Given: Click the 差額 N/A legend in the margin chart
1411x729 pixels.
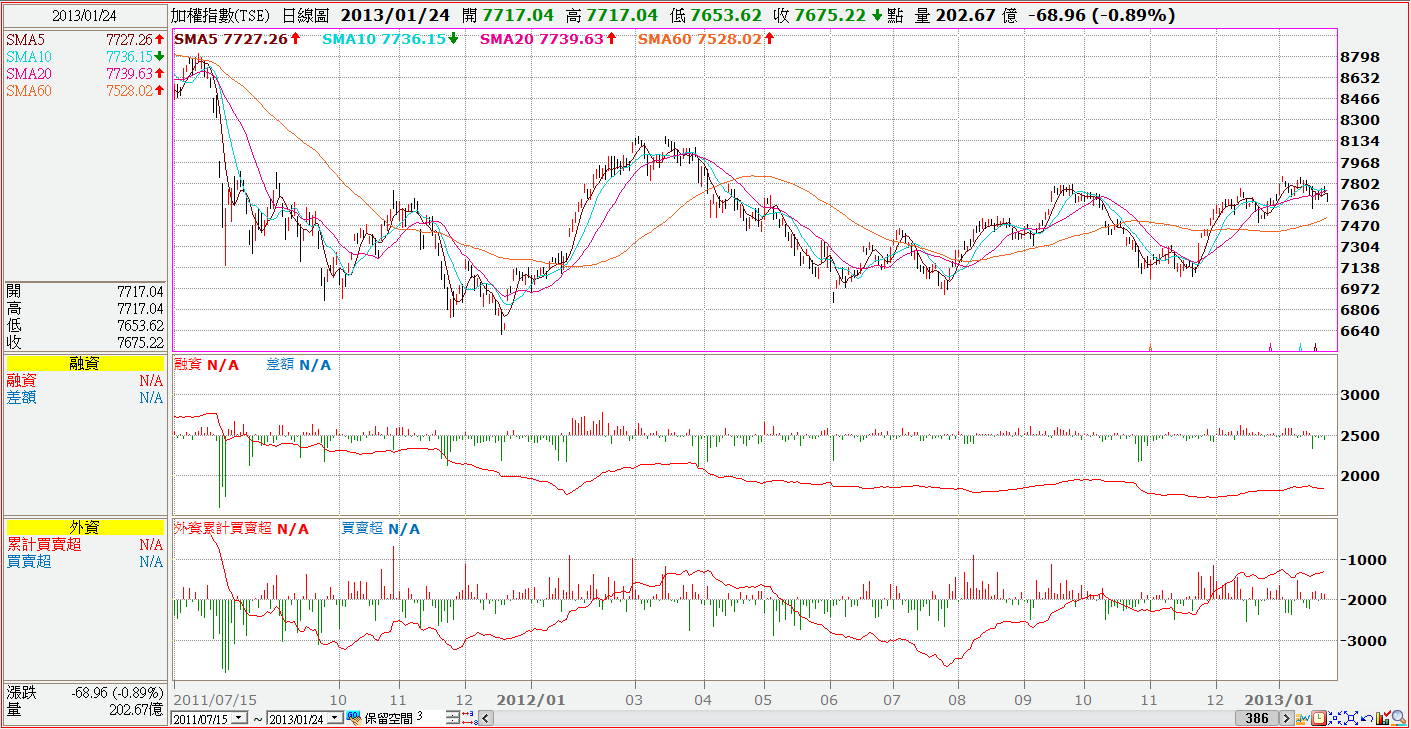Looking at the screenshot, I should click(298, 365).
